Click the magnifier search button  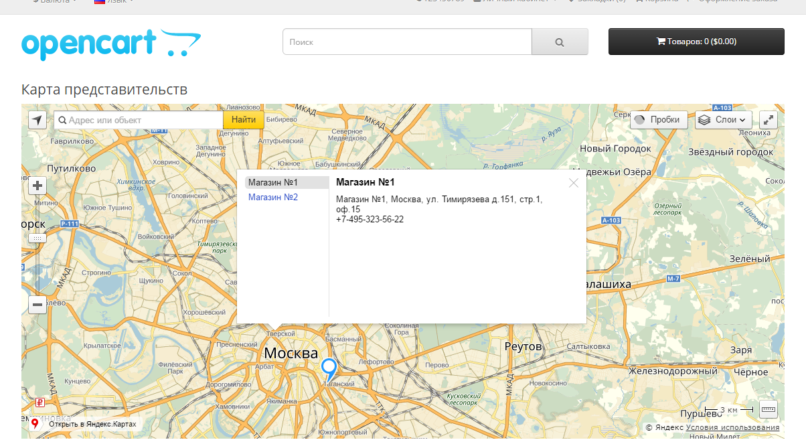(559, 42)
